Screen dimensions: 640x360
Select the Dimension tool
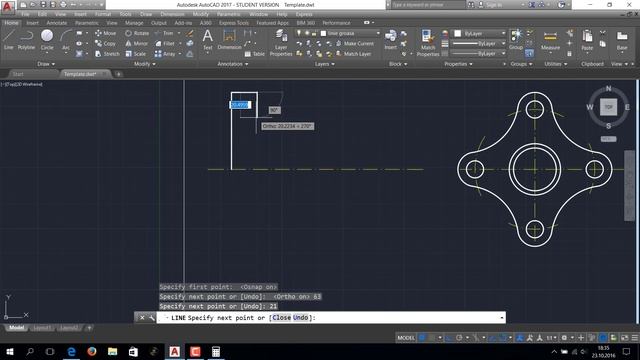coord(229,40)
